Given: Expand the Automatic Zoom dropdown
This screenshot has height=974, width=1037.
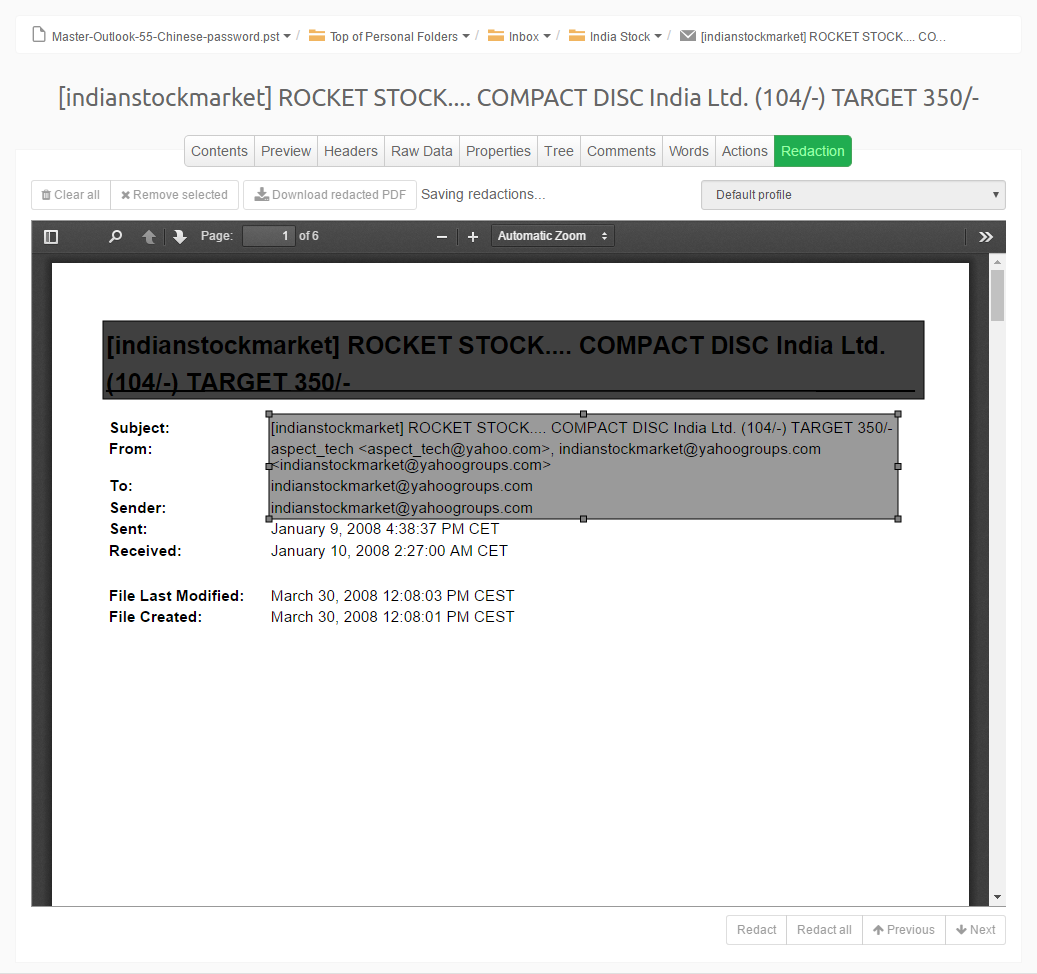Looking at the screenshot, I should click(x=553, y=236).
